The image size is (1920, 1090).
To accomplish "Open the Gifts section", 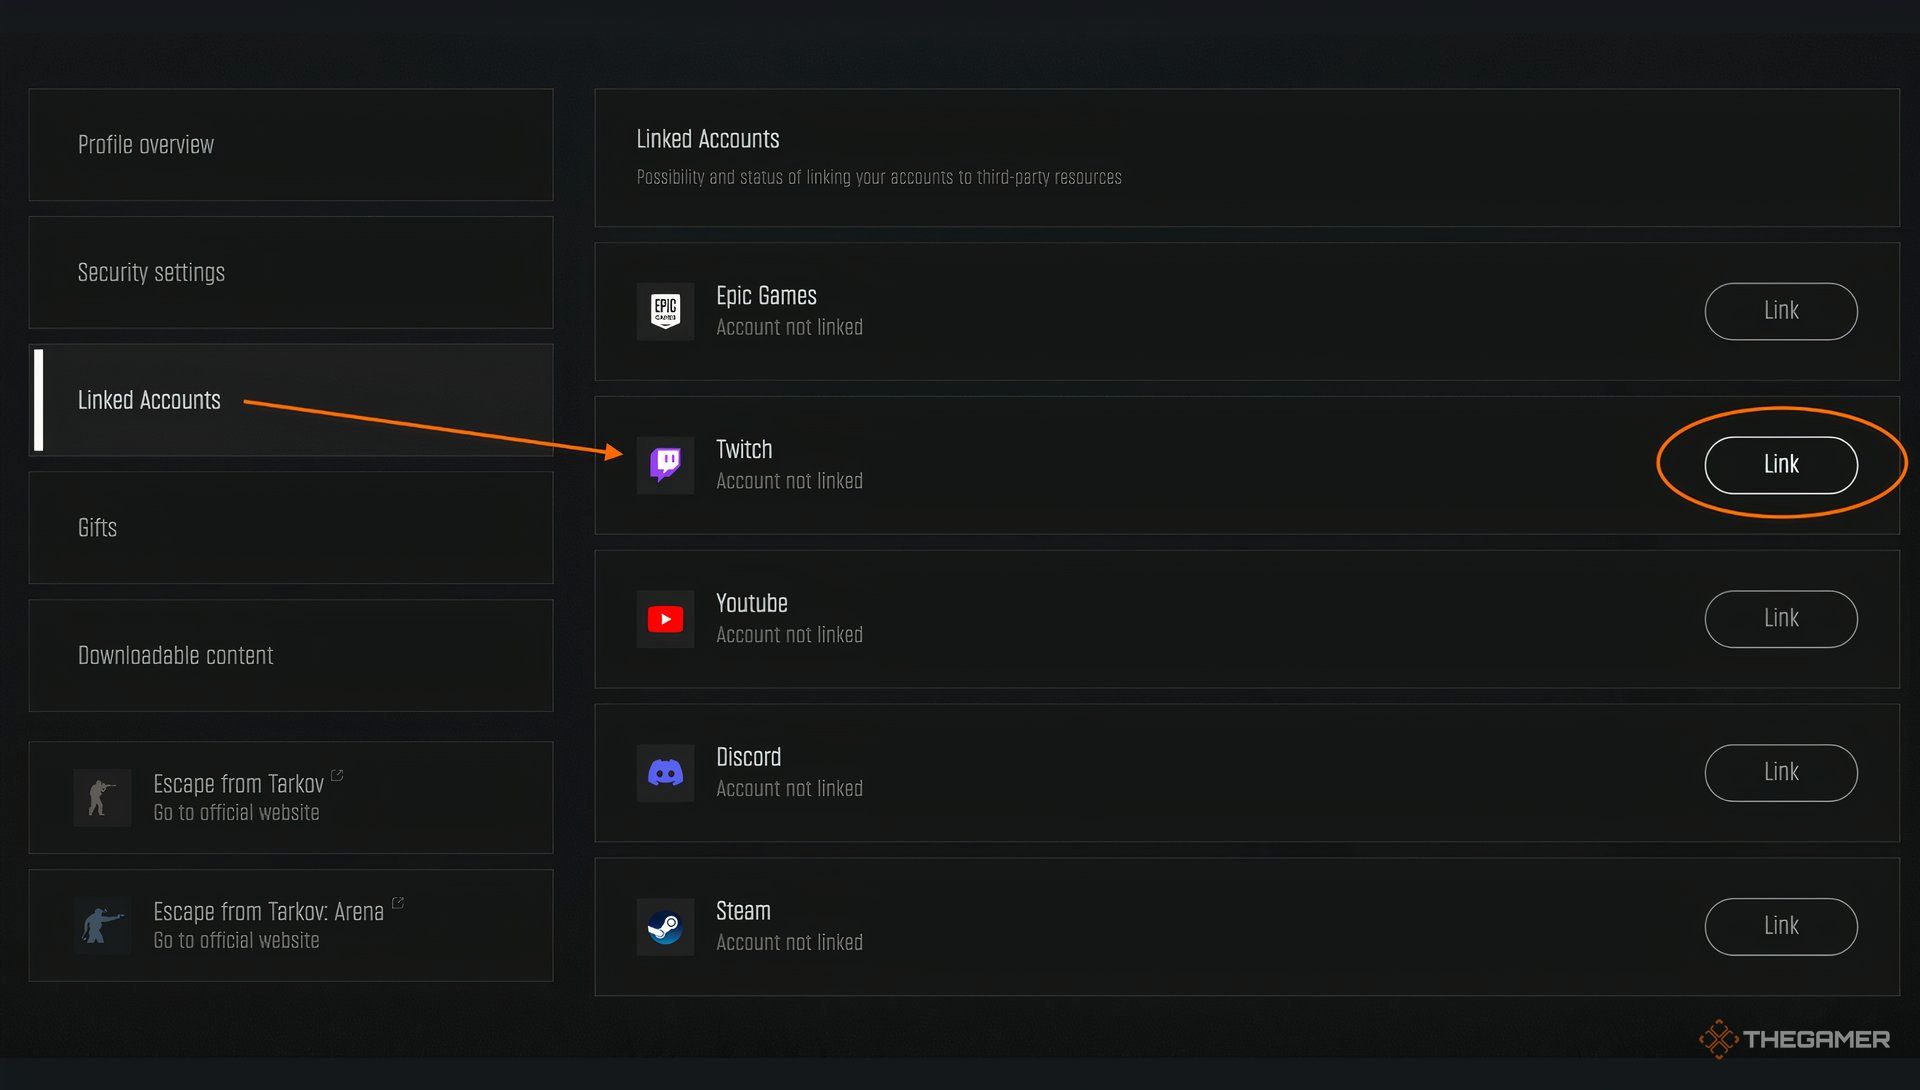I will tap(290, 528).
